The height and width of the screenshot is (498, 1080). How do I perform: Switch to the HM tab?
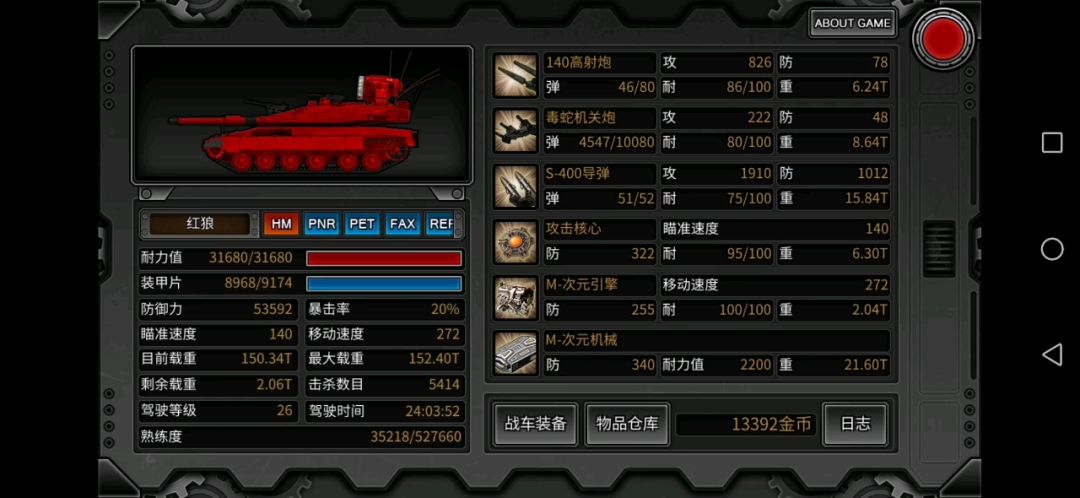point(281,224)
